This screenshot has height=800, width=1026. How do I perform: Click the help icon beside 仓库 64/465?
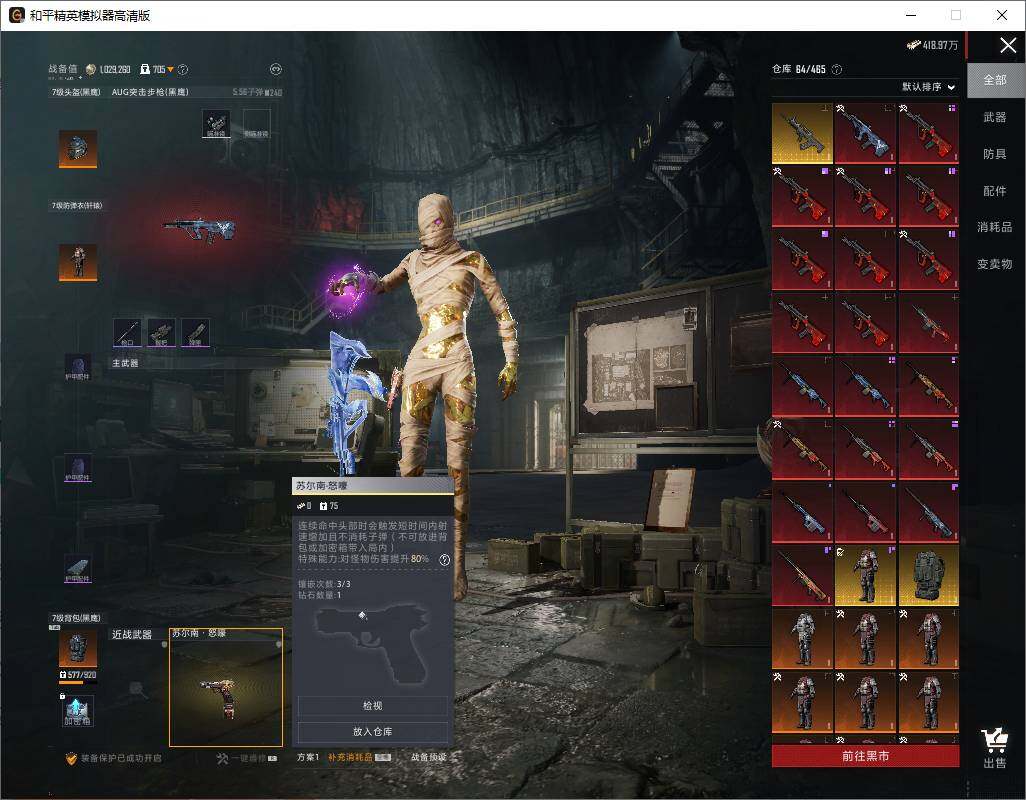tap(836, 69)
